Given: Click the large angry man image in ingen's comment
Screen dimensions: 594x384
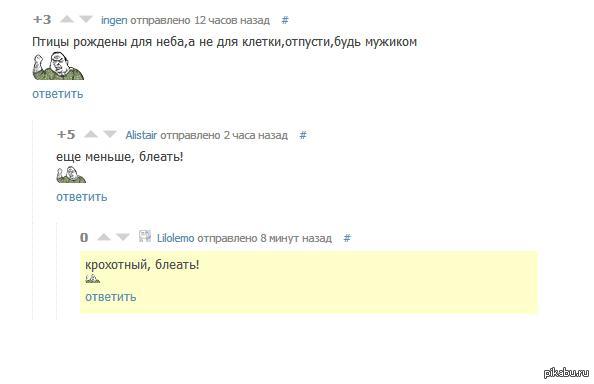Looking at the screenshot, I should (58, 66).
